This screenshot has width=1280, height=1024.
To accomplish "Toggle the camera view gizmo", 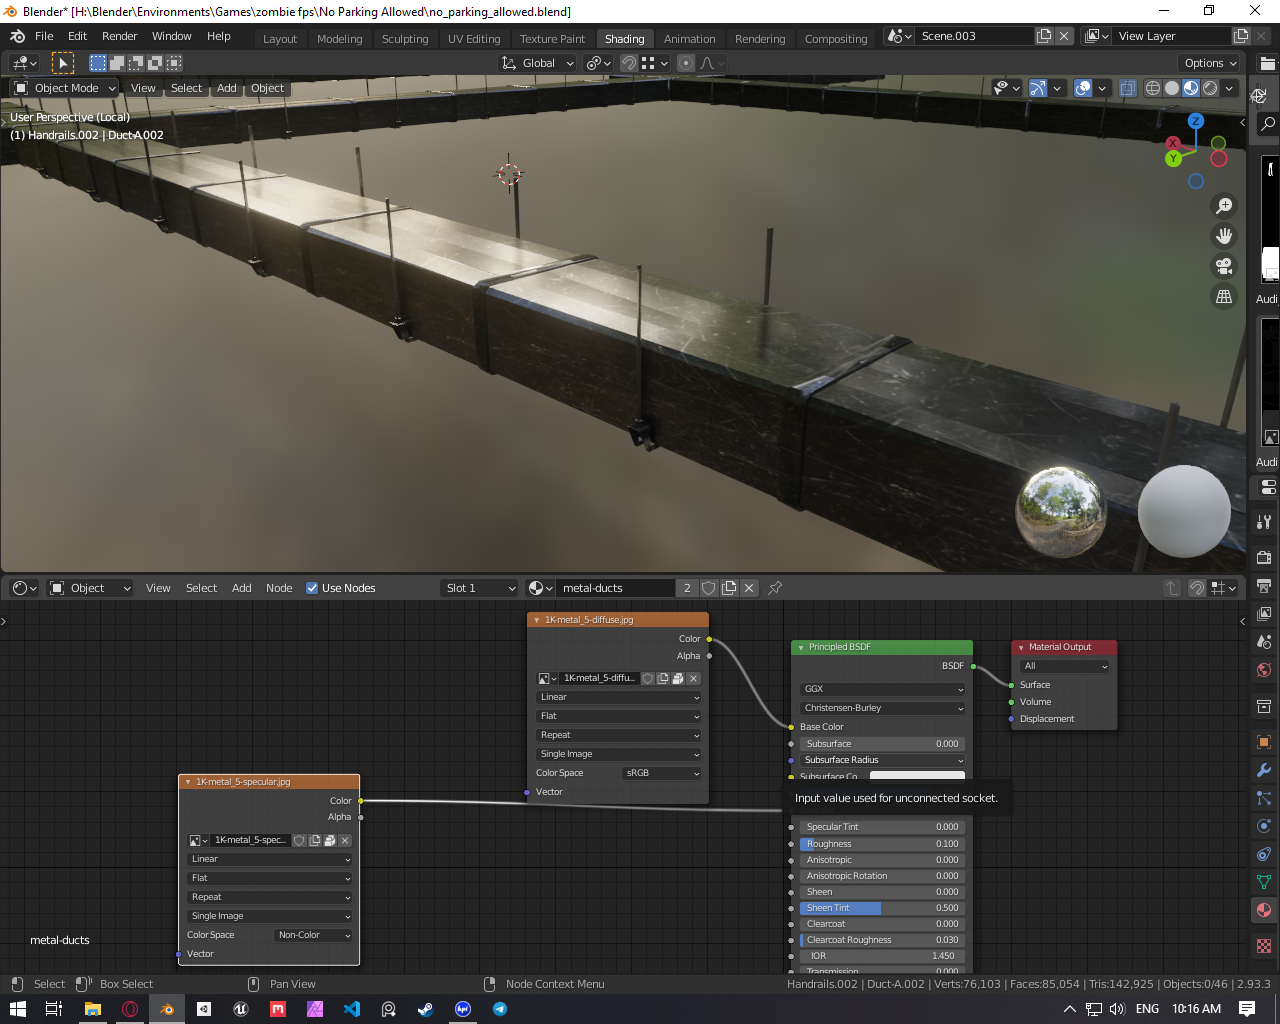I will (x=1223, y=266).
